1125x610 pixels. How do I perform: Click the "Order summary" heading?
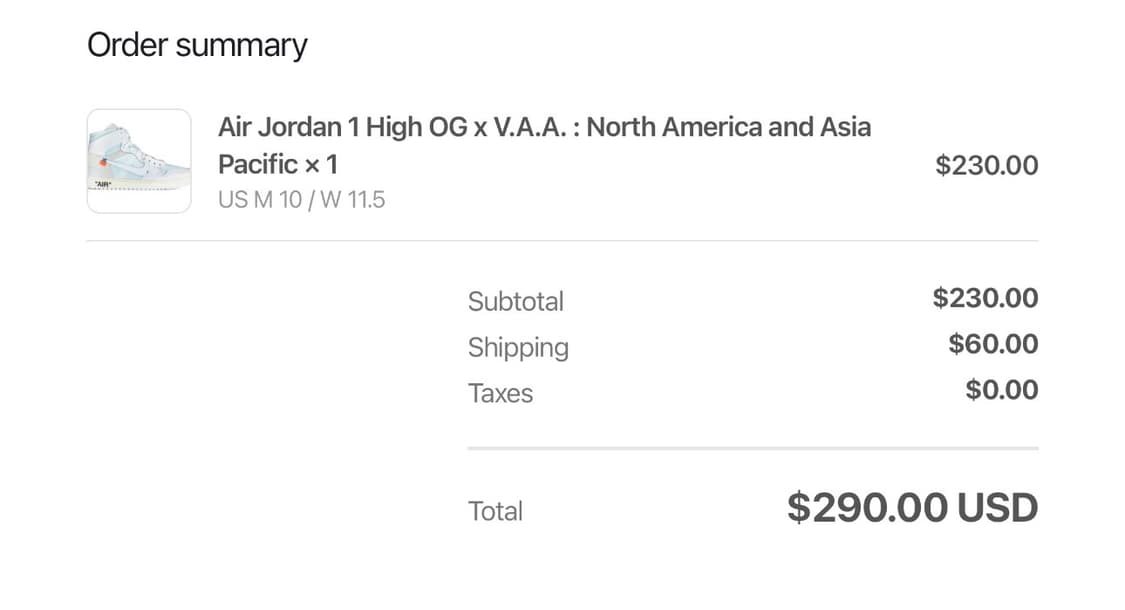click(x=197, y=45)
